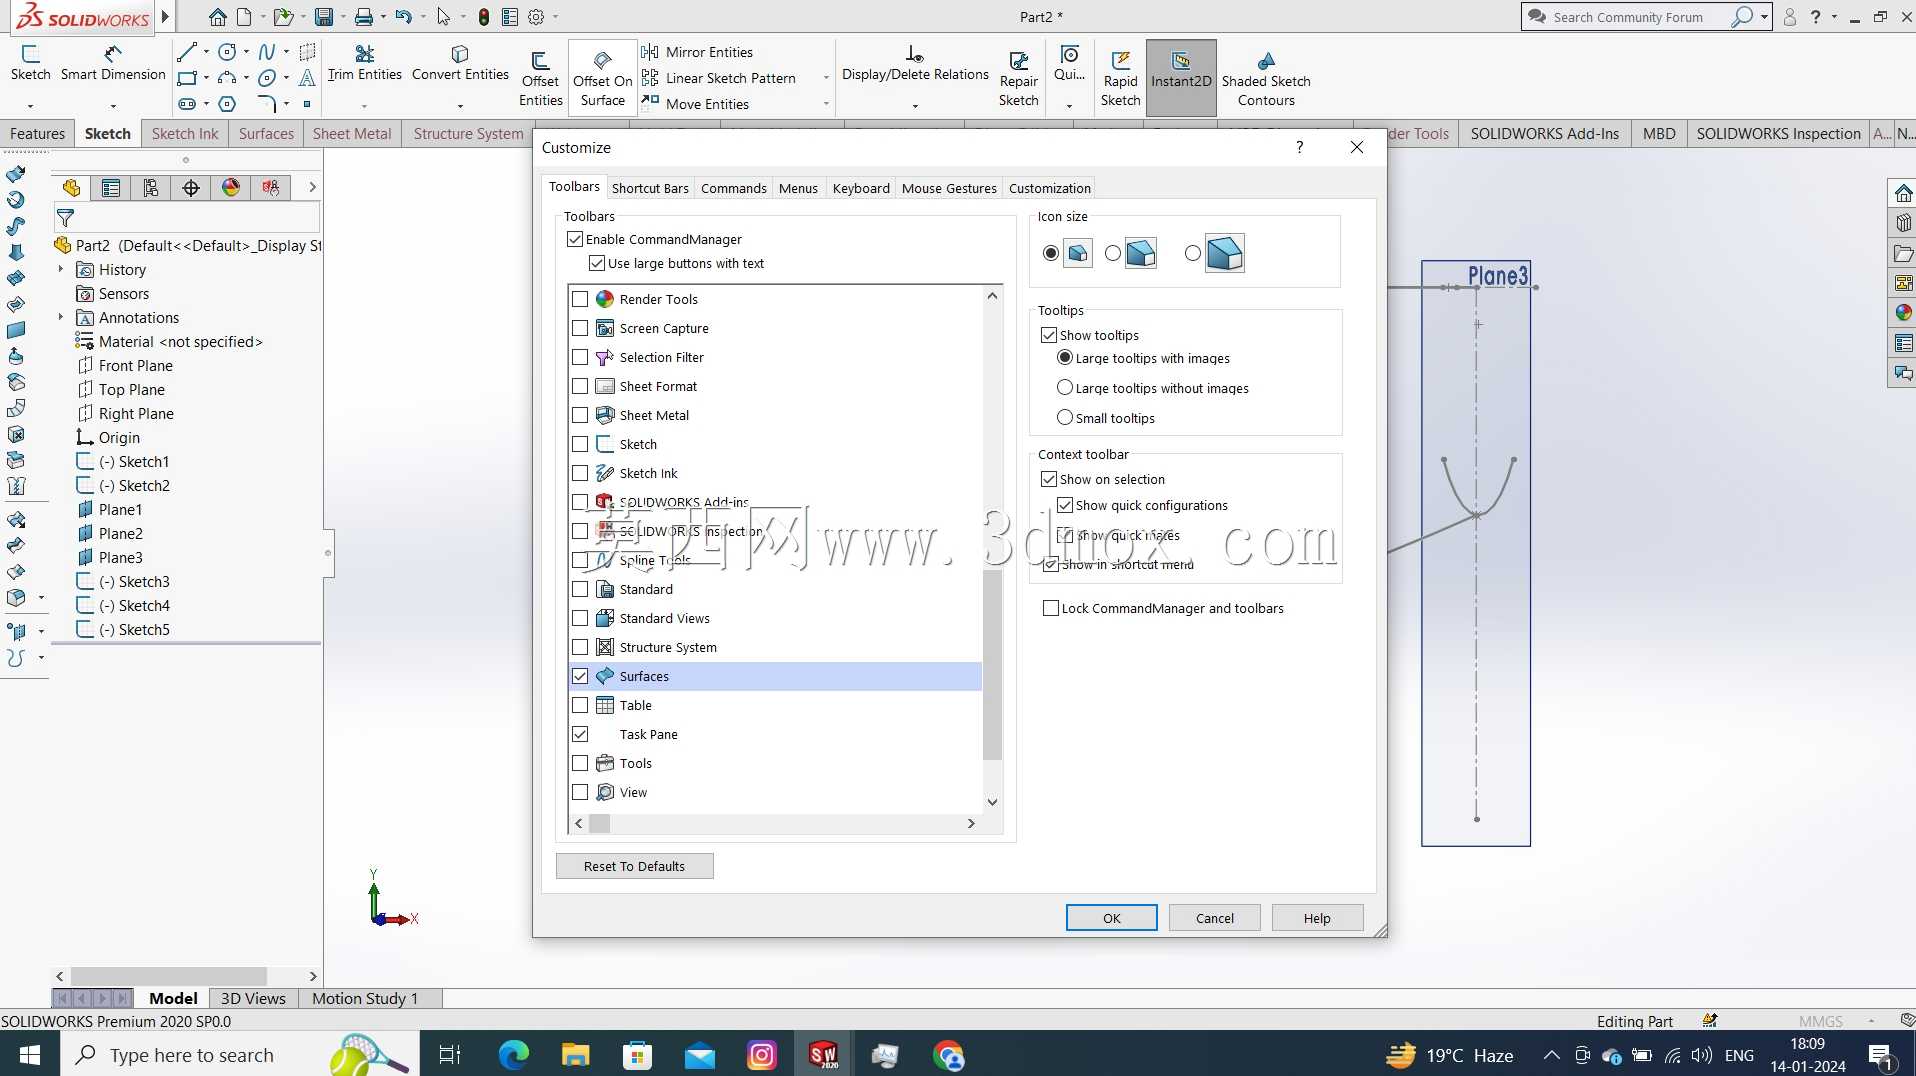Click the Trim Entities tool

point(364,63)
